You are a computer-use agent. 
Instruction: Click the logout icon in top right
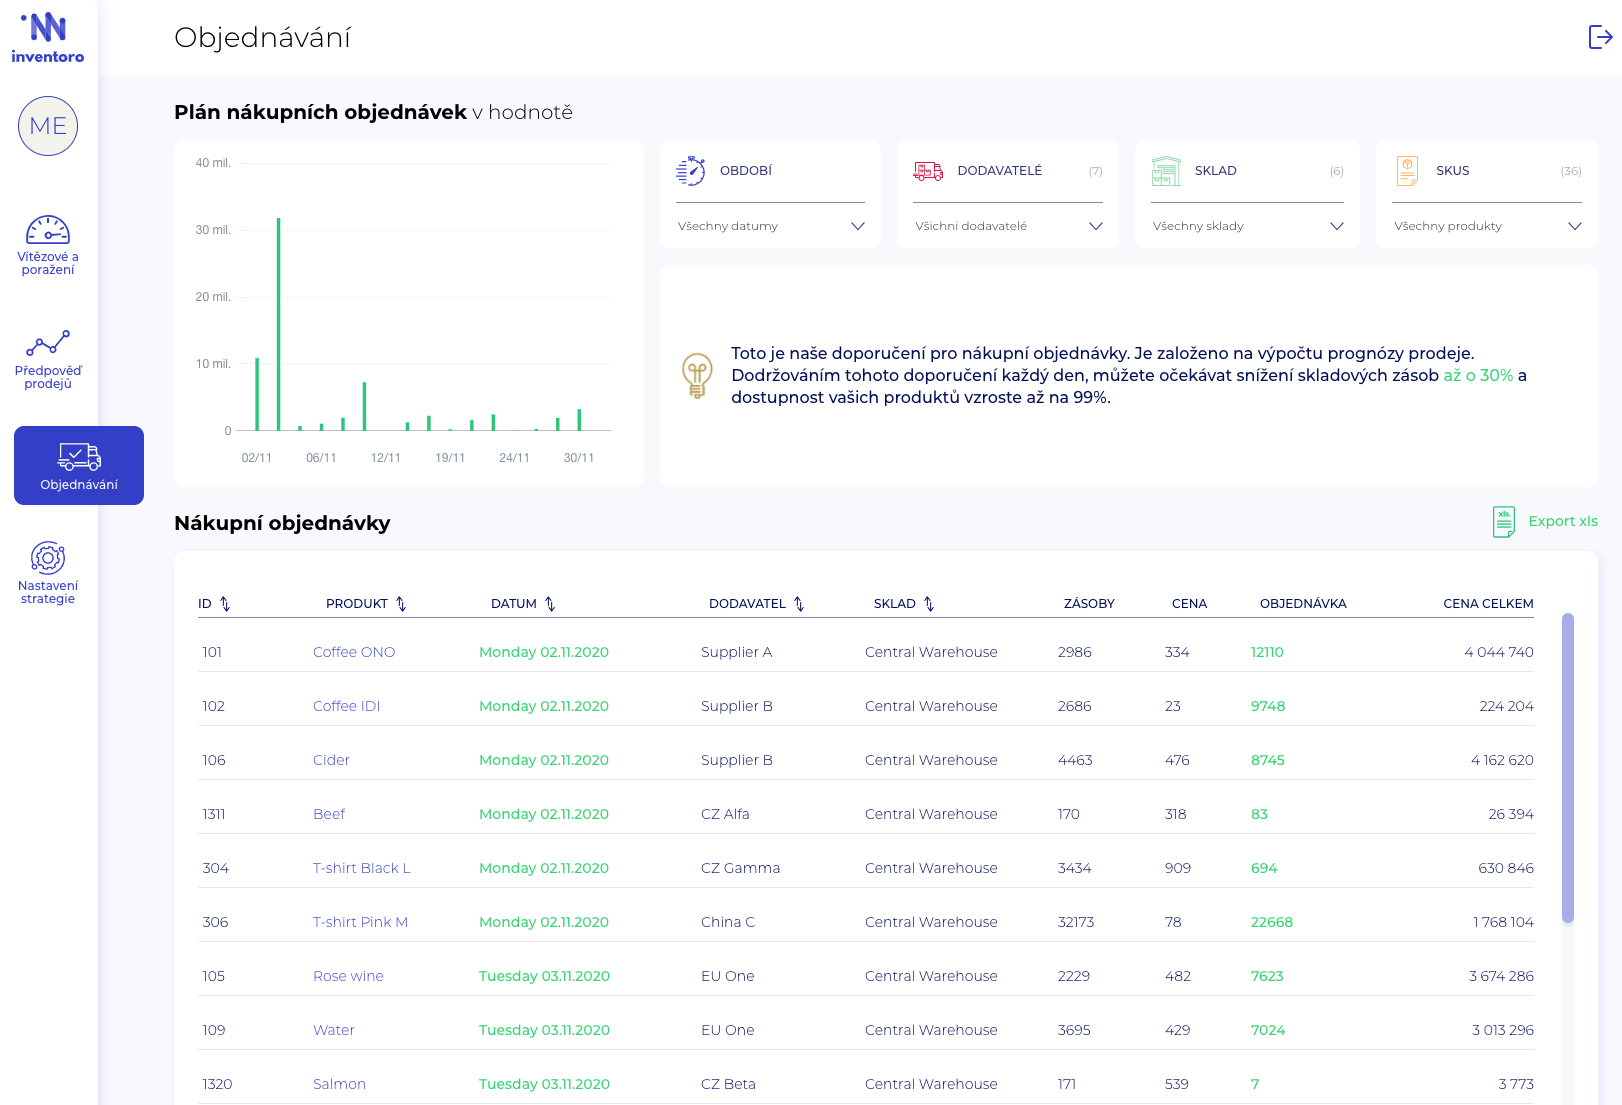1600,37
